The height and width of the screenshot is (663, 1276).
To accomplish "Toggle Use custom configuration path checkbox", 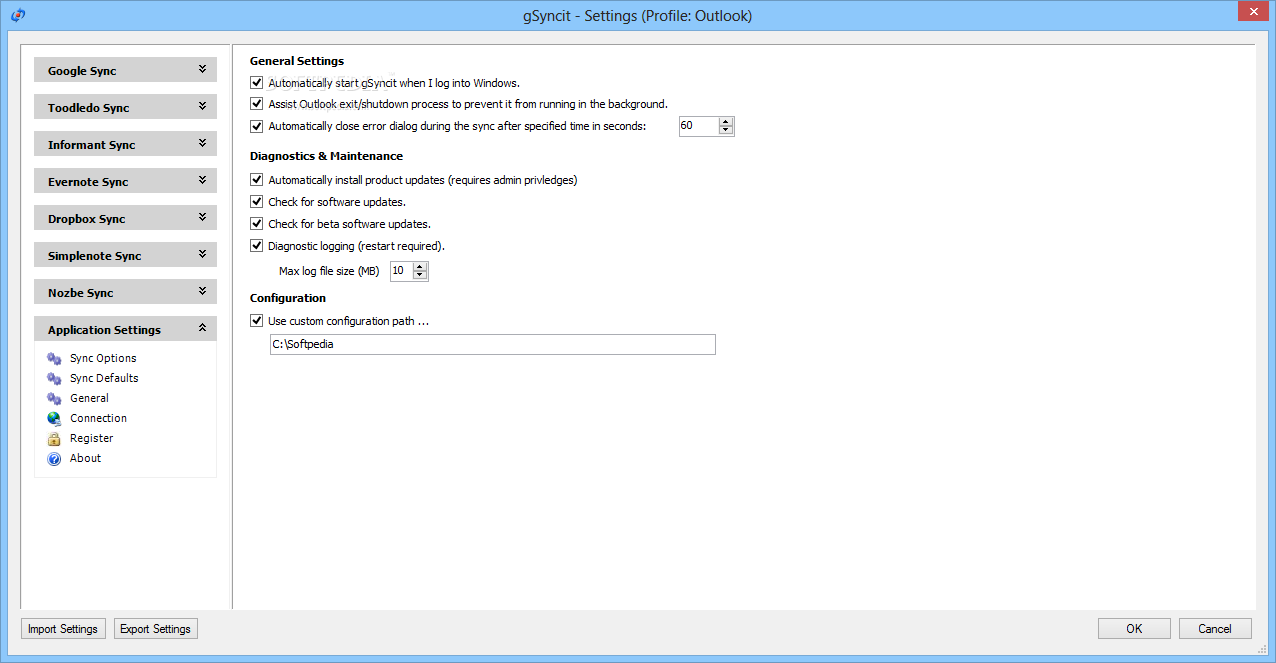I will (256, 321).
